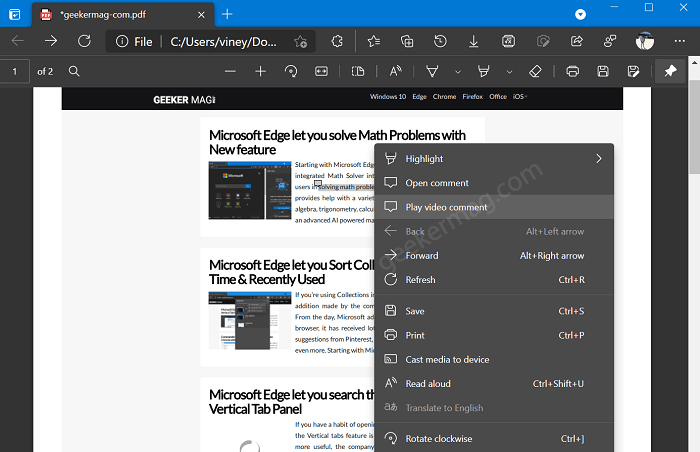Click Save as icon in PDF toolbar
The height and width of the screenshot is (452, 700).
(633, 71)
